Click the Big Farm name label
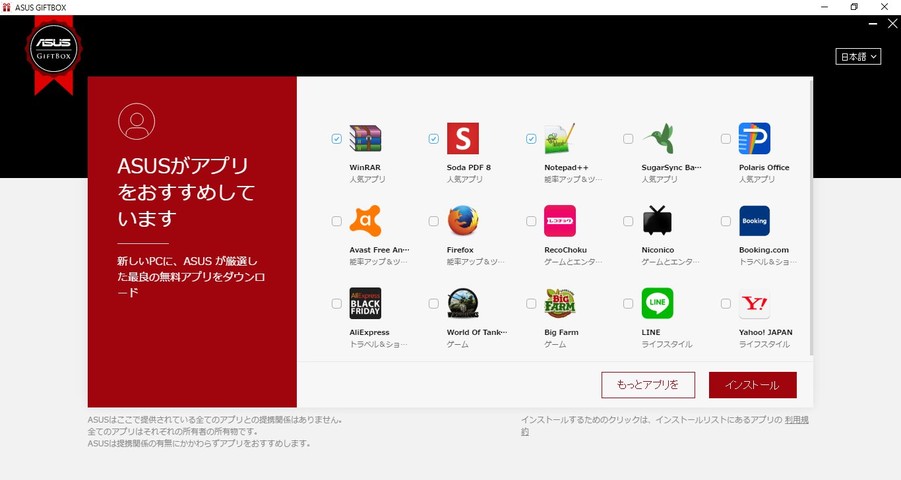901x480 pixels. tap(561, 332)
